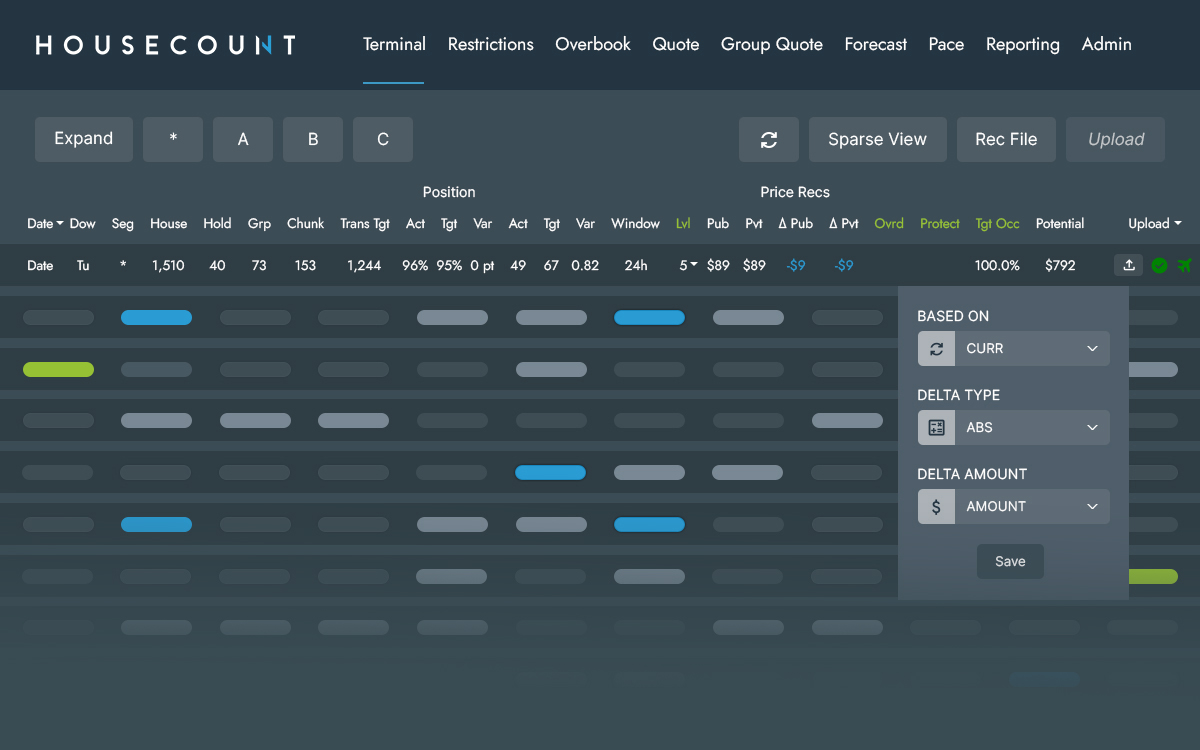Image resolution: width=1200 pixels, height=750 pixels.
Task: Open the Based On CURR dropdown
Action: [1031, 349]
